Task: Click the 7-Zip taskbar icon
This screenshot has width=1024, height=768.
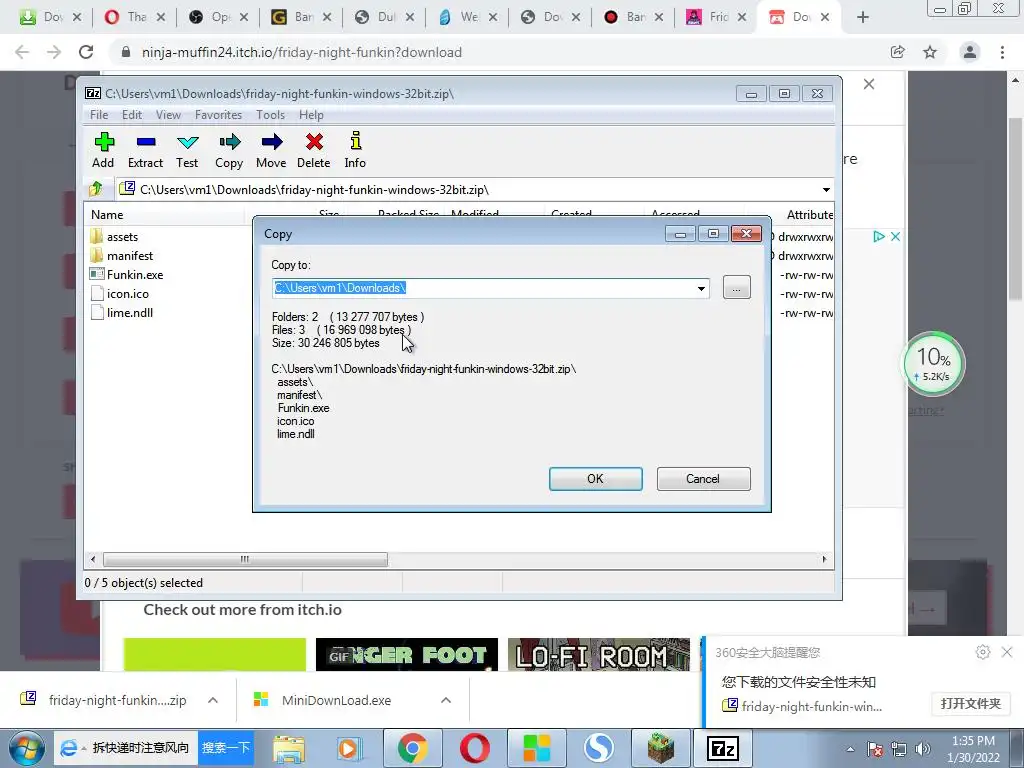Action: tap(723, 748)
